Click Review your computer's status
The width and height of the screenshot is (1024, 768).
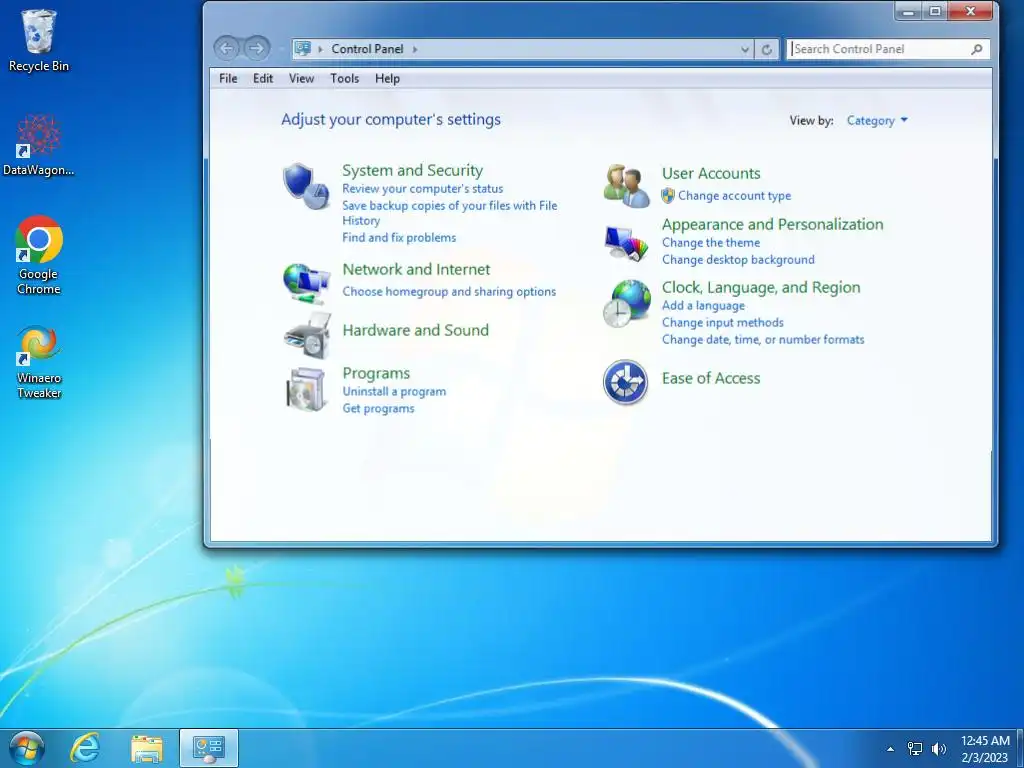pyautogui.click(x=423, y=189)
